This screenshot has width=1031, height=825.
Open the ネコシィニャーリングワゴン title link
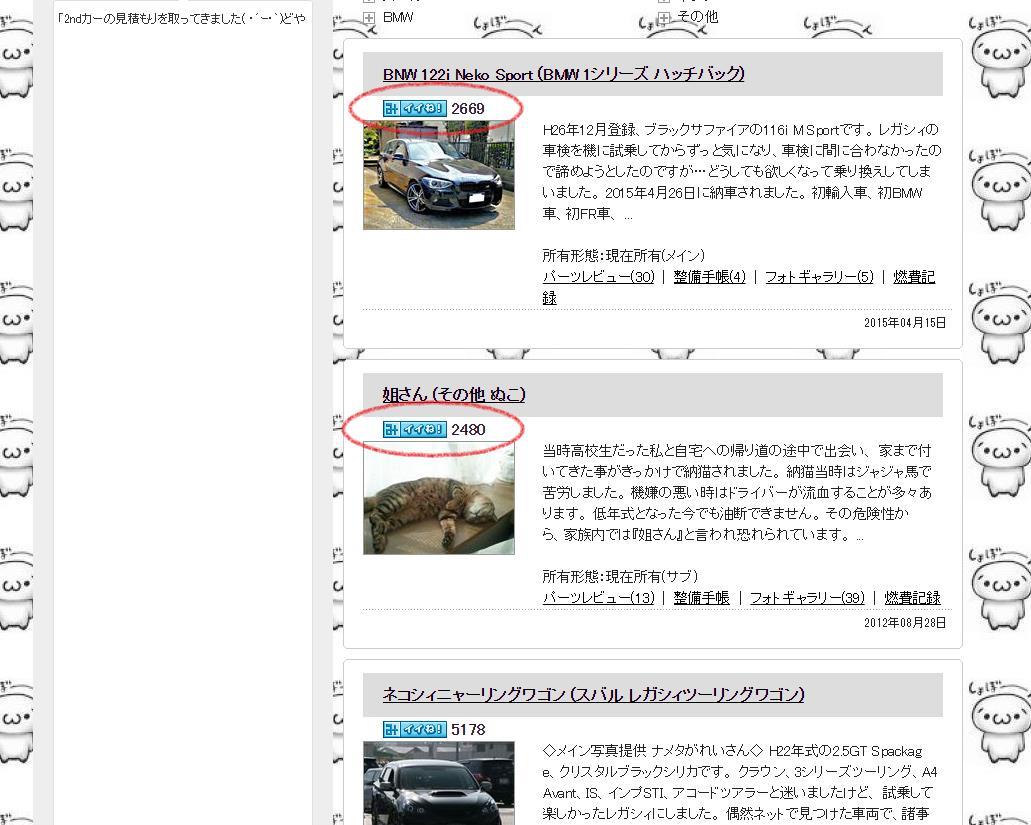(x=594, y=695)
